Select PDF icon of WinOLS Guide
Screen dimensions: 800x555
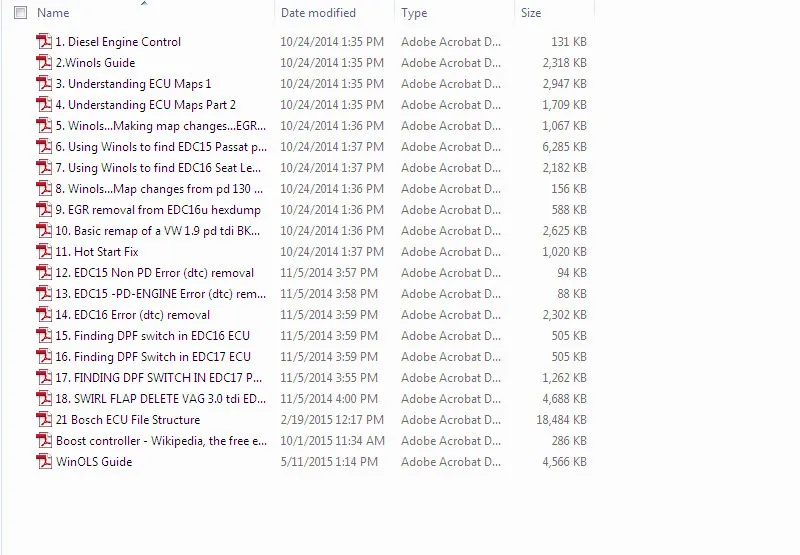(x=44, y=462)
